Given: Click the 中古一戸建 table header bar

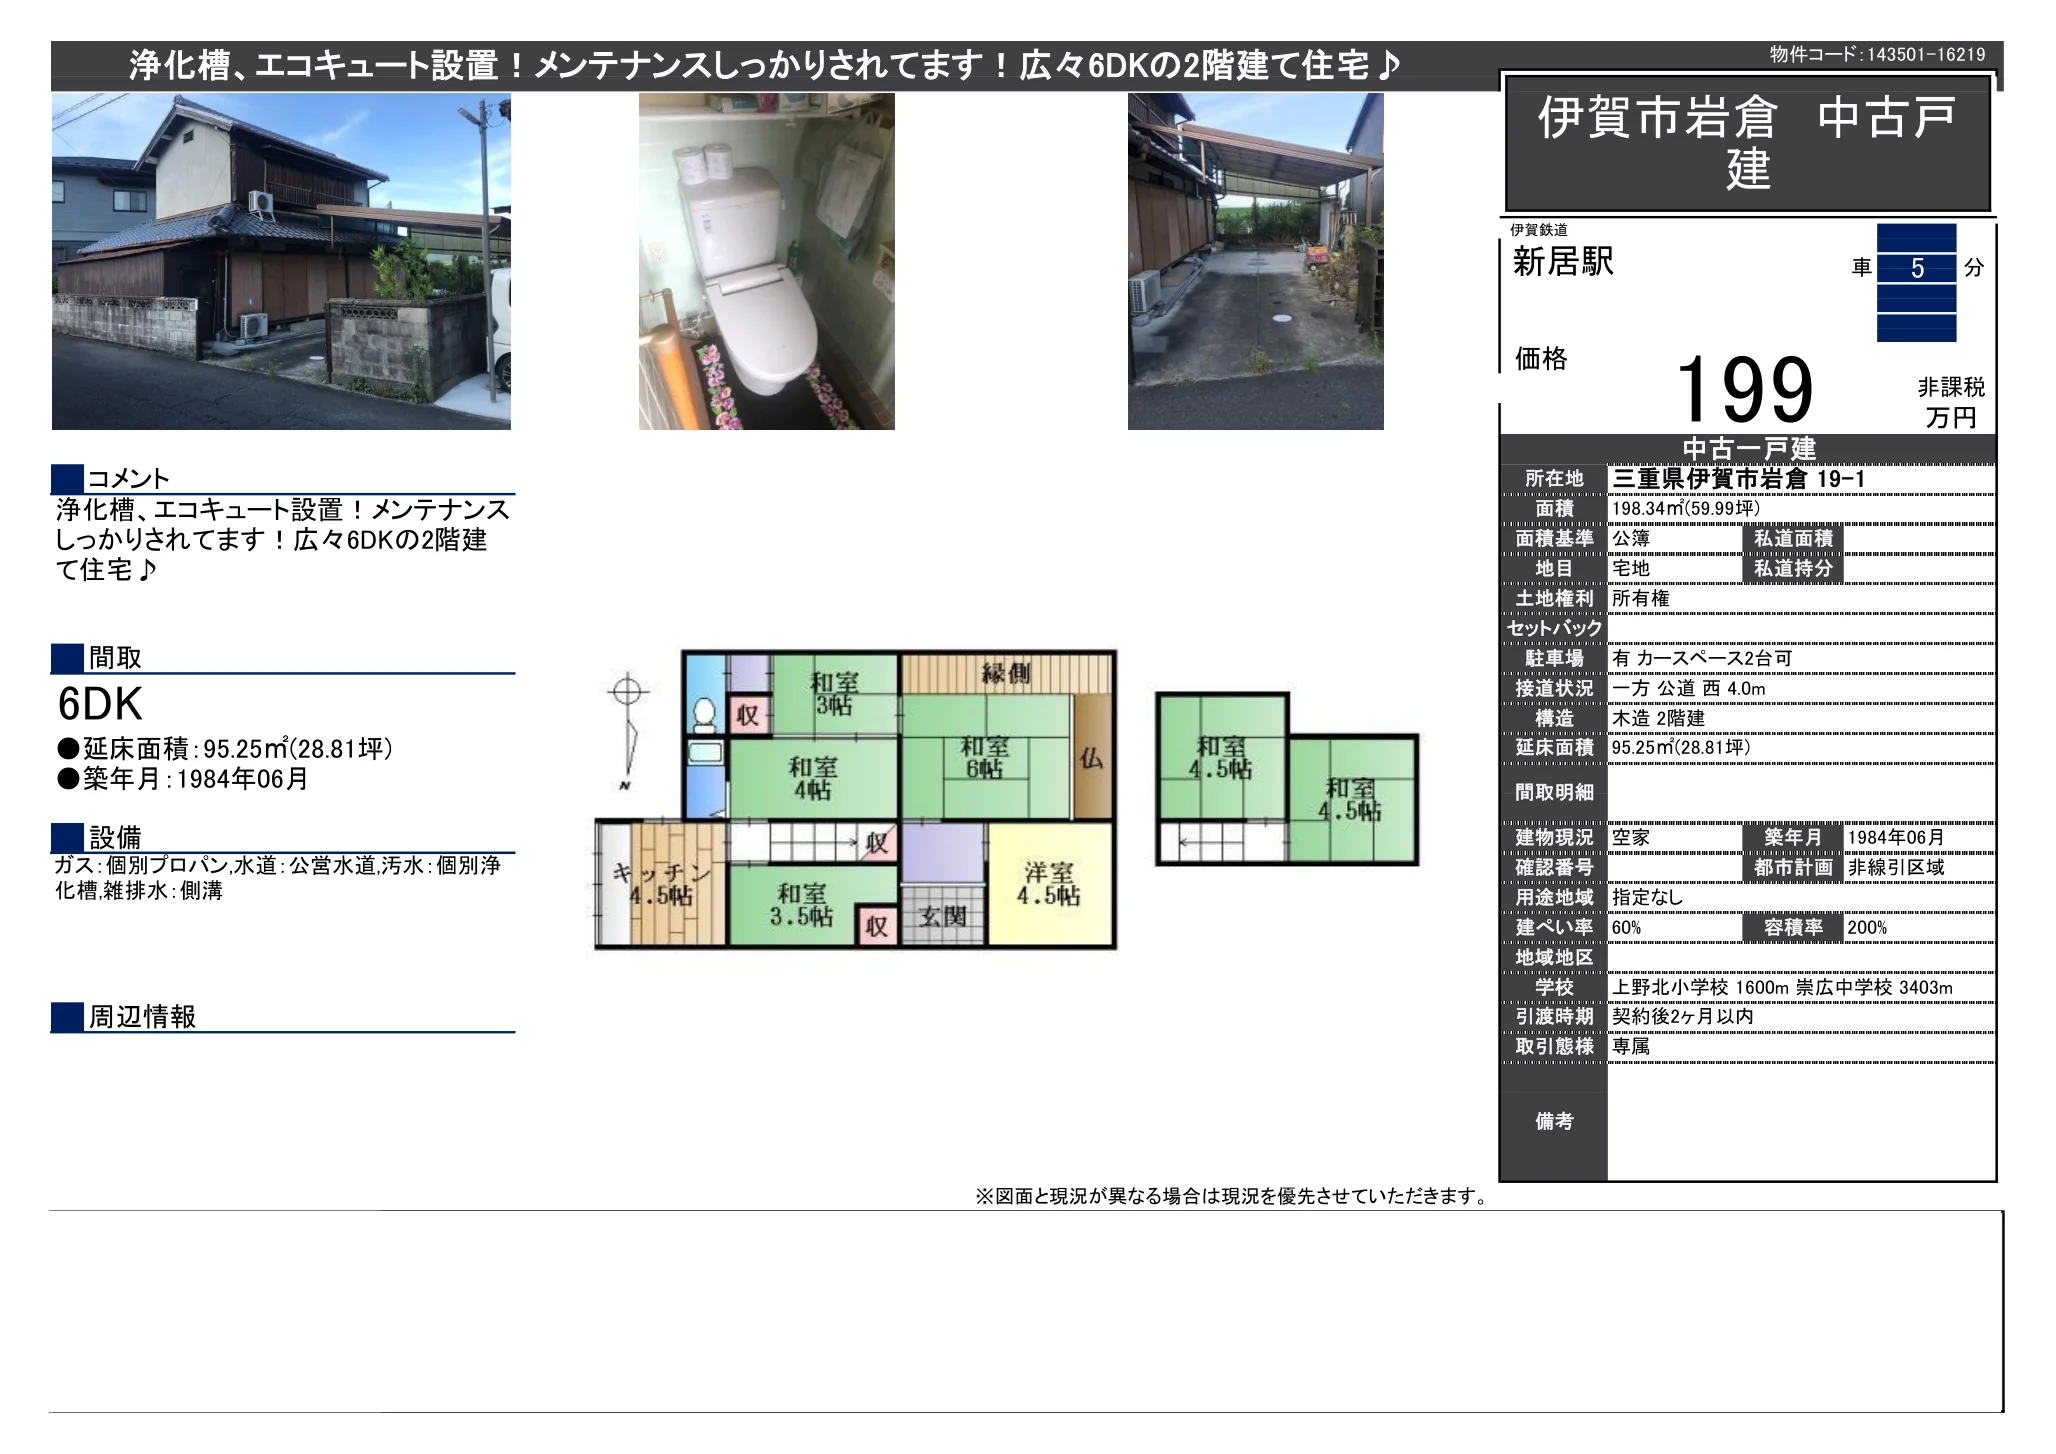Looking at the screenshot, I should [1748, 449].
